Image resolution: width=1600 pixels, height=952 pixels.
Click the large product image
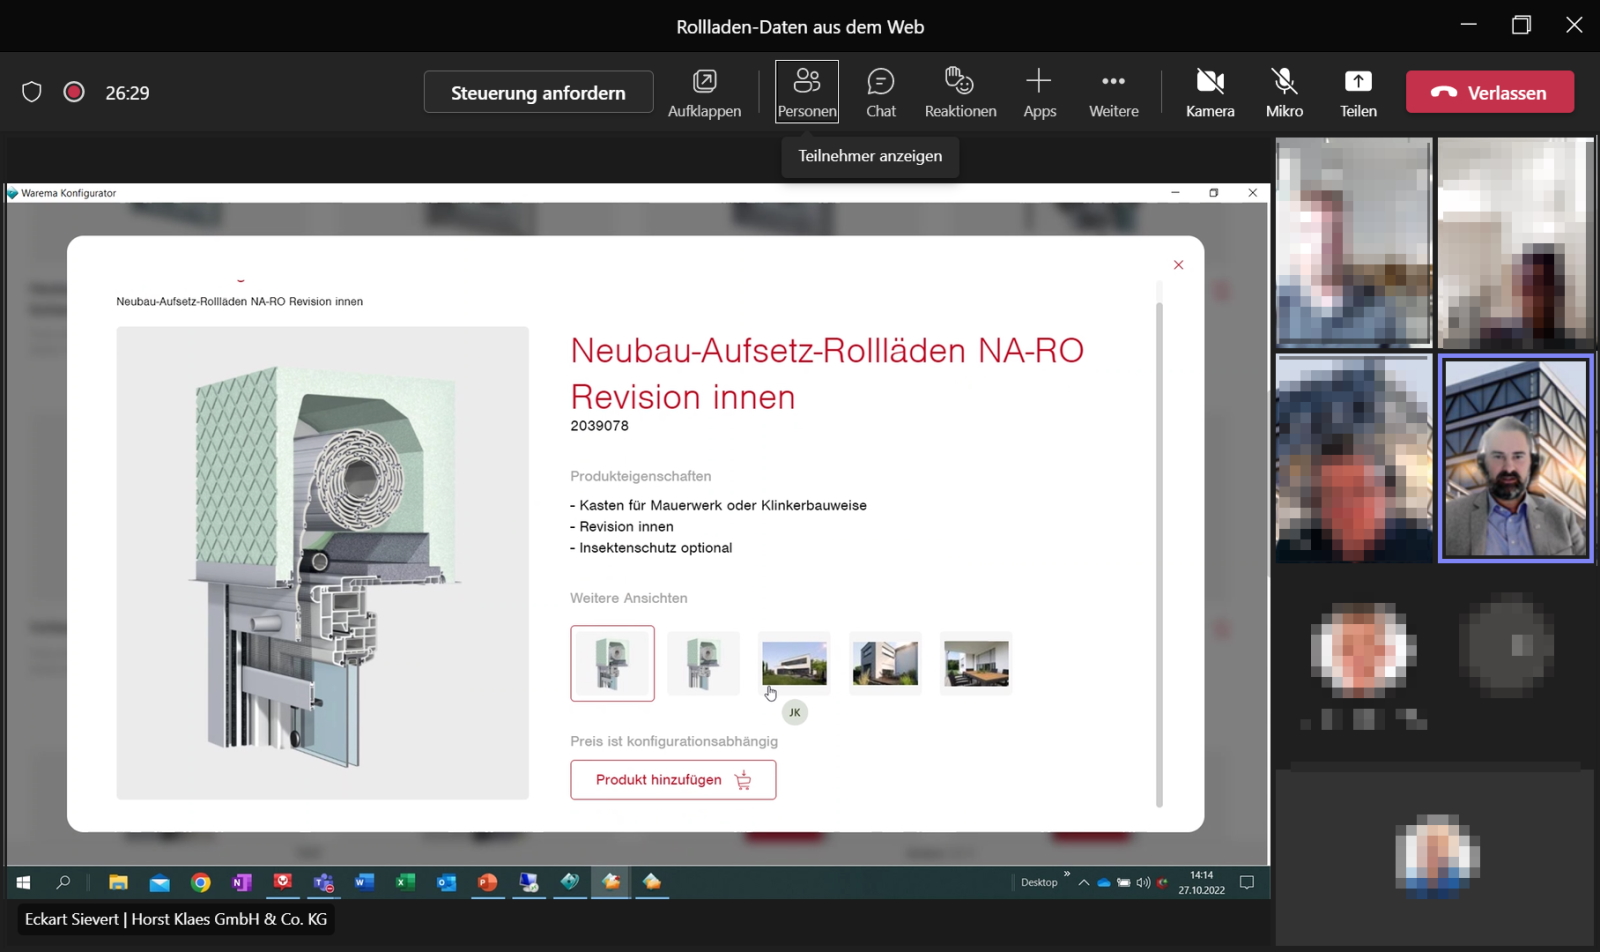tap(322, 563)
